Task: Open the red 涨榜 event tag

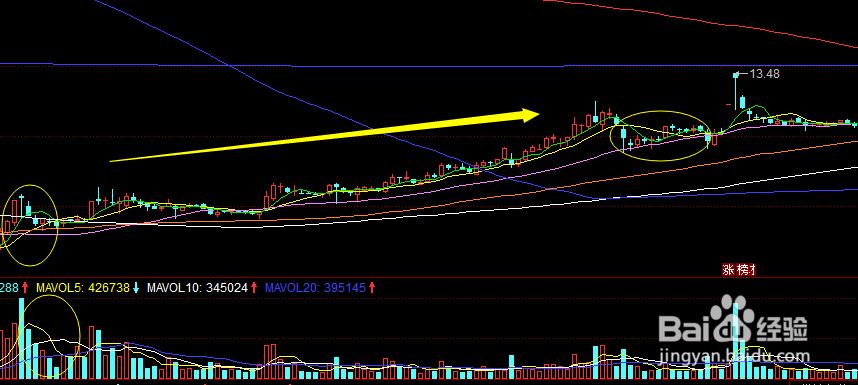Action: pos(739,270)
